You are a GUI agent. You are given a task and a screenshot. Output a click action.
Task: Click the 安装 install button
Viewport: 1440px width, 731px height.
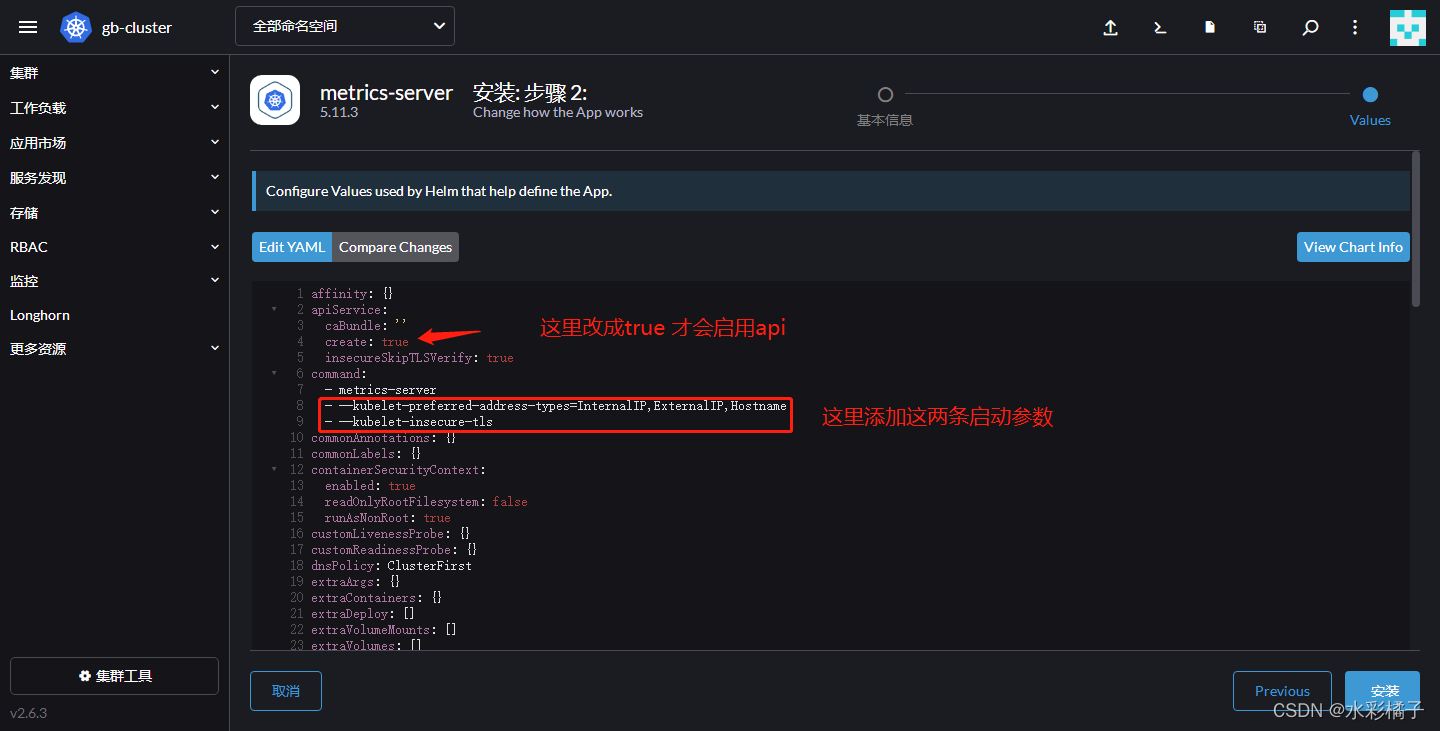(x=1382, y=691)
